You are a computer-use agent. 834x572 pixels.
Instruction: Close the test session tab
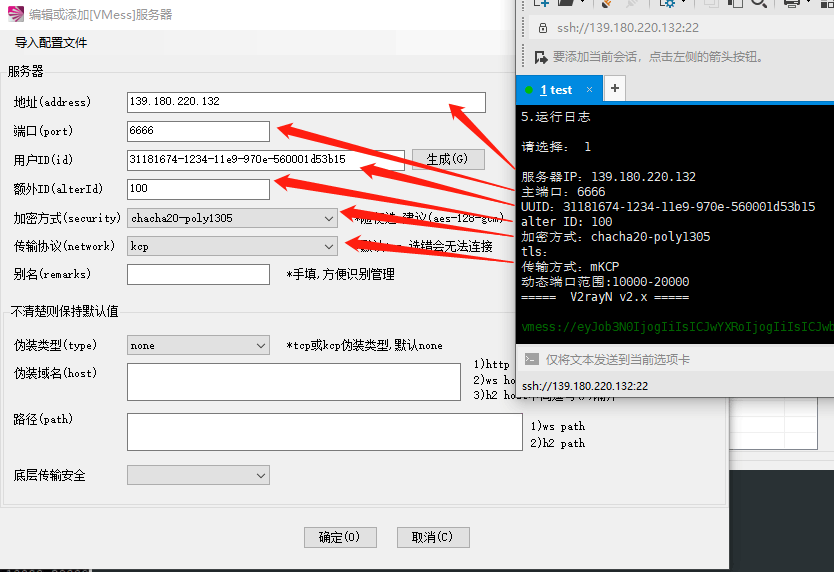pyautogui.click(x=590, y=89)
